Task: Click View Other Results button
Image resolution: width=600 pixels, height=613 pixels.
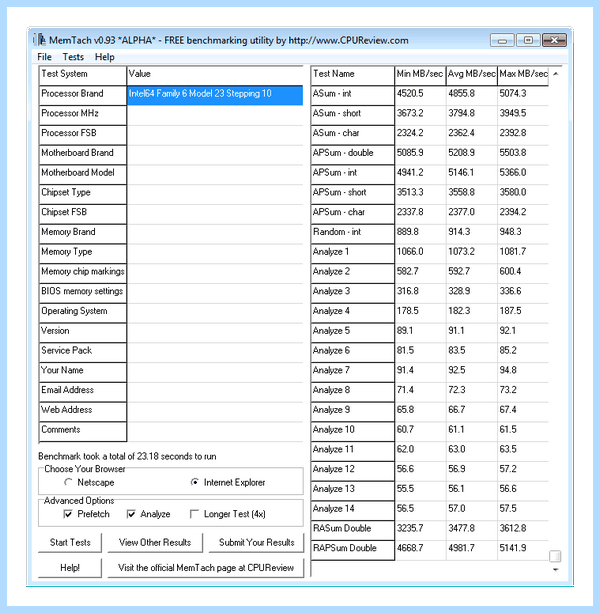Action: click(x=155, y=543)
